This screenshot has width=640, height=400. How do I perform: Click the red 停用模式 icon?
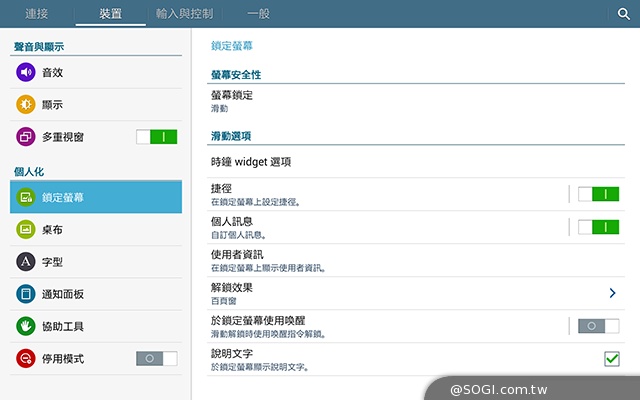pos(26,358)
